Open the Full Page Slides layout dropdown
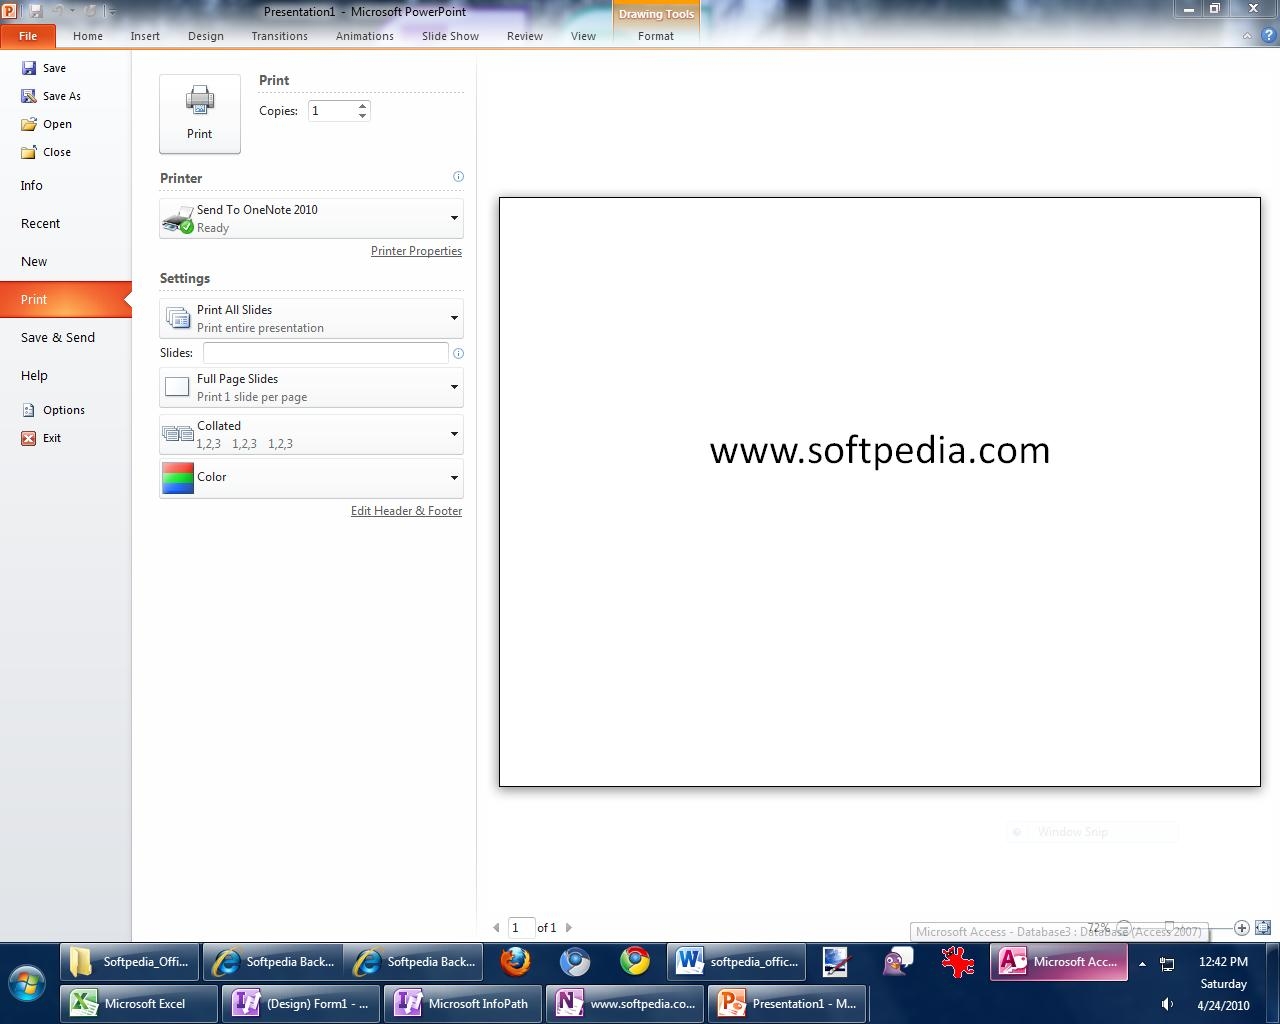Image resolution: width=1280 pixels, height=1024 pixels. coord(454,387)
